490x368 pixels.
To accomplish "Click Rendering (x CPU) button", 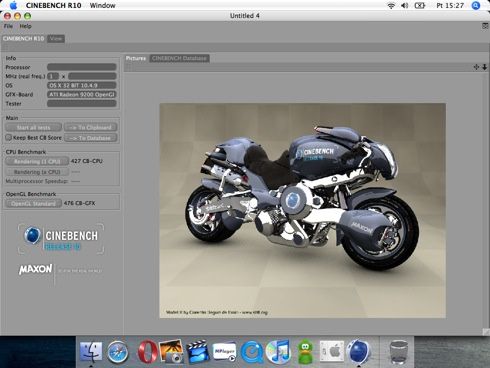I will pos(37,172).
